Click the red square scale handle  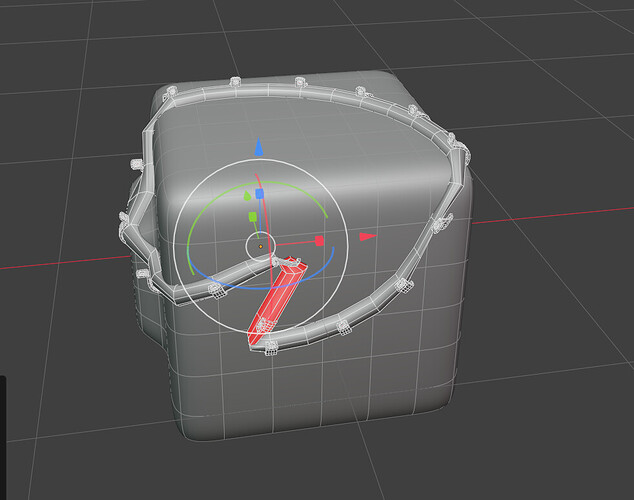(319, 241)
